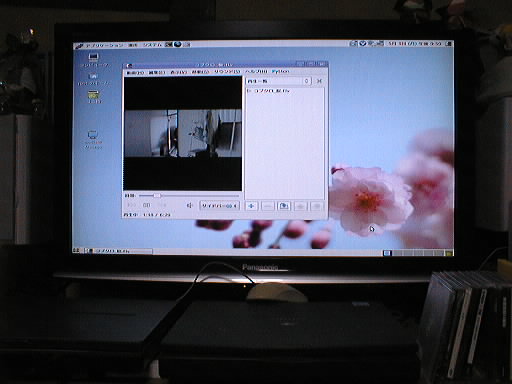This screenshot has height=384, width=512.
Task: Close the sidebar with its X button
Action: [x=319, y=81]
